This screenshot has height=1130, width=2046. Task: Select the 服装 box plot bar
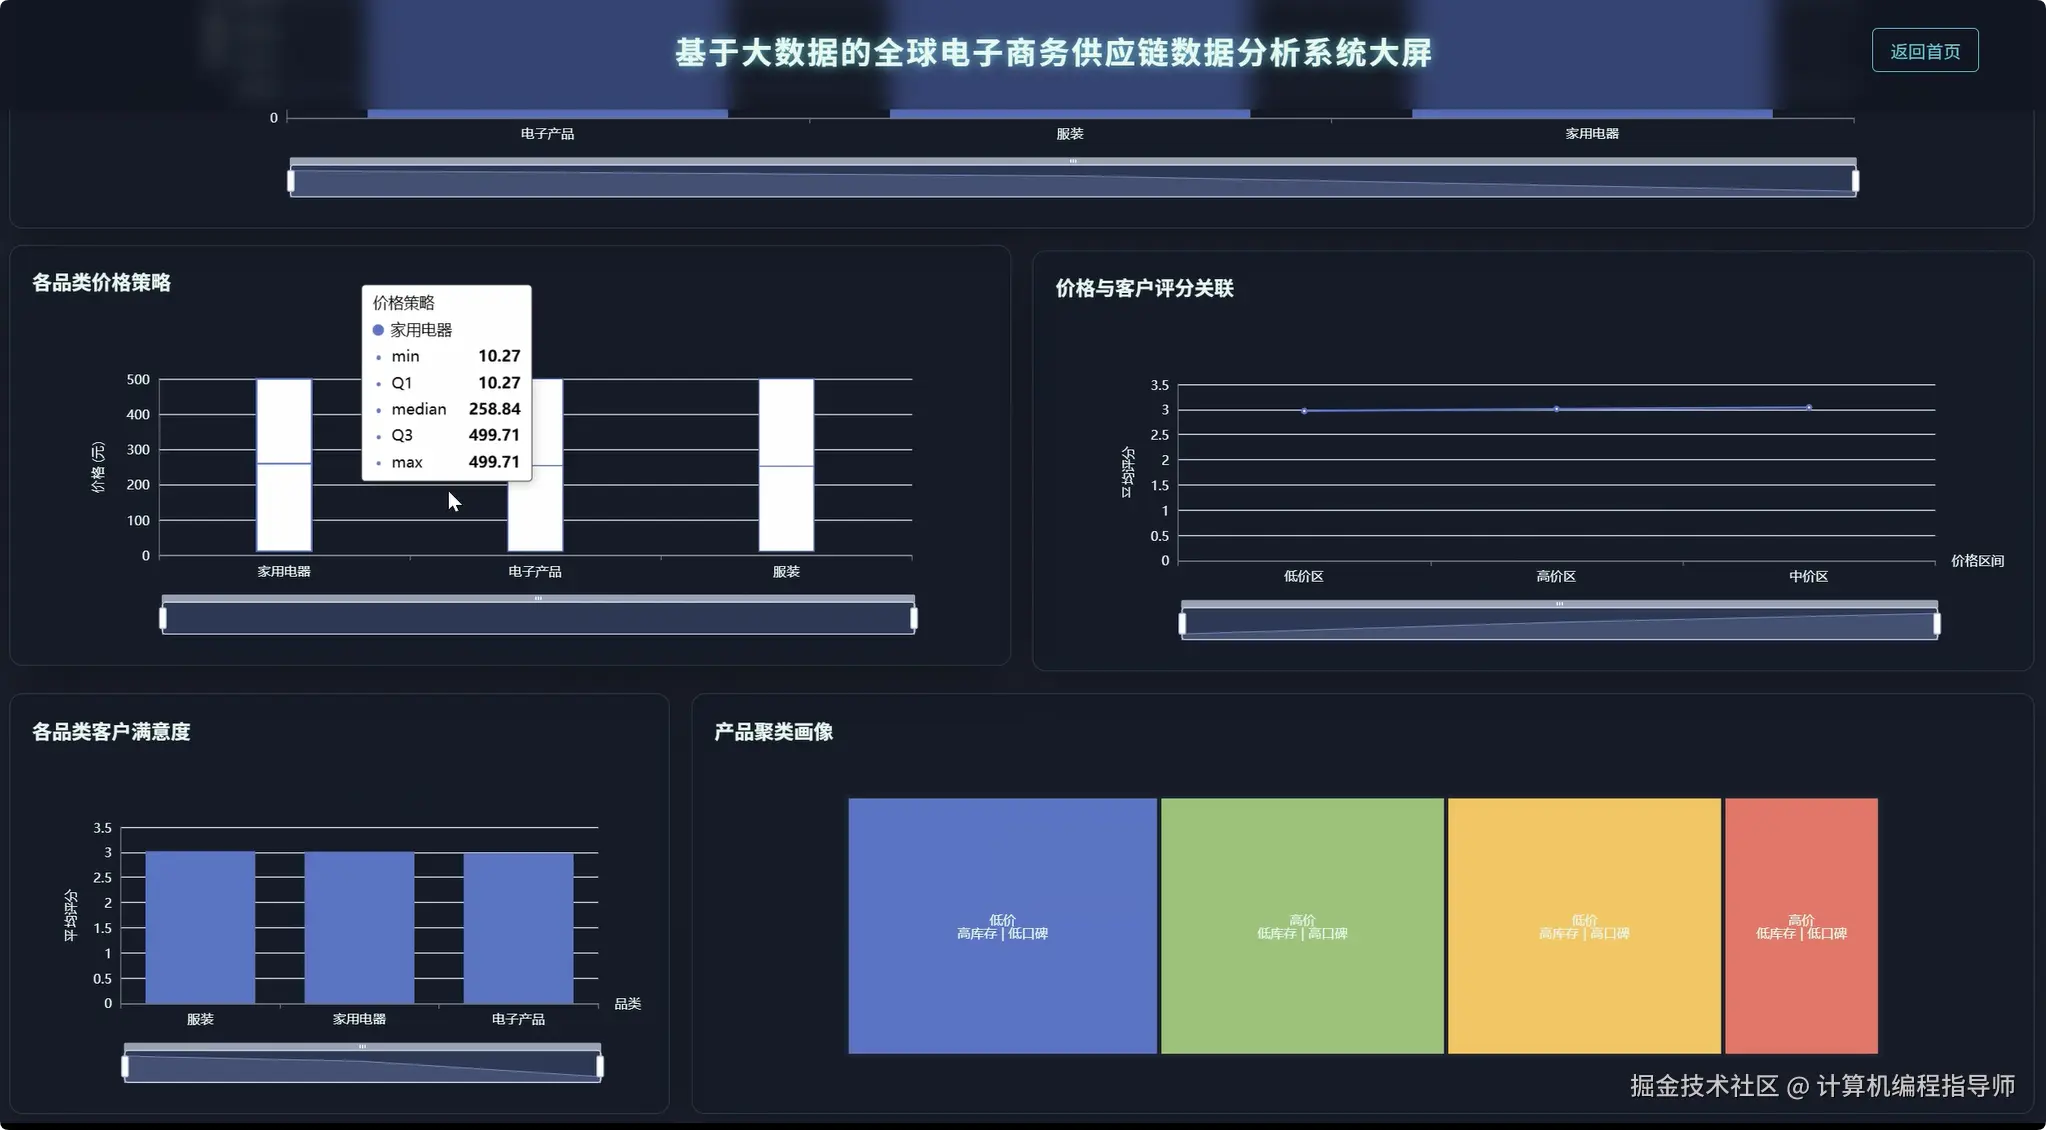point(786,465)
